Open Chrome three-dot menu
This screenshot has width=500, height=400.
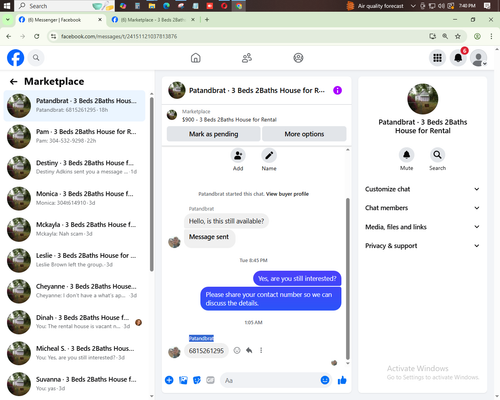[x=491, y=36]
